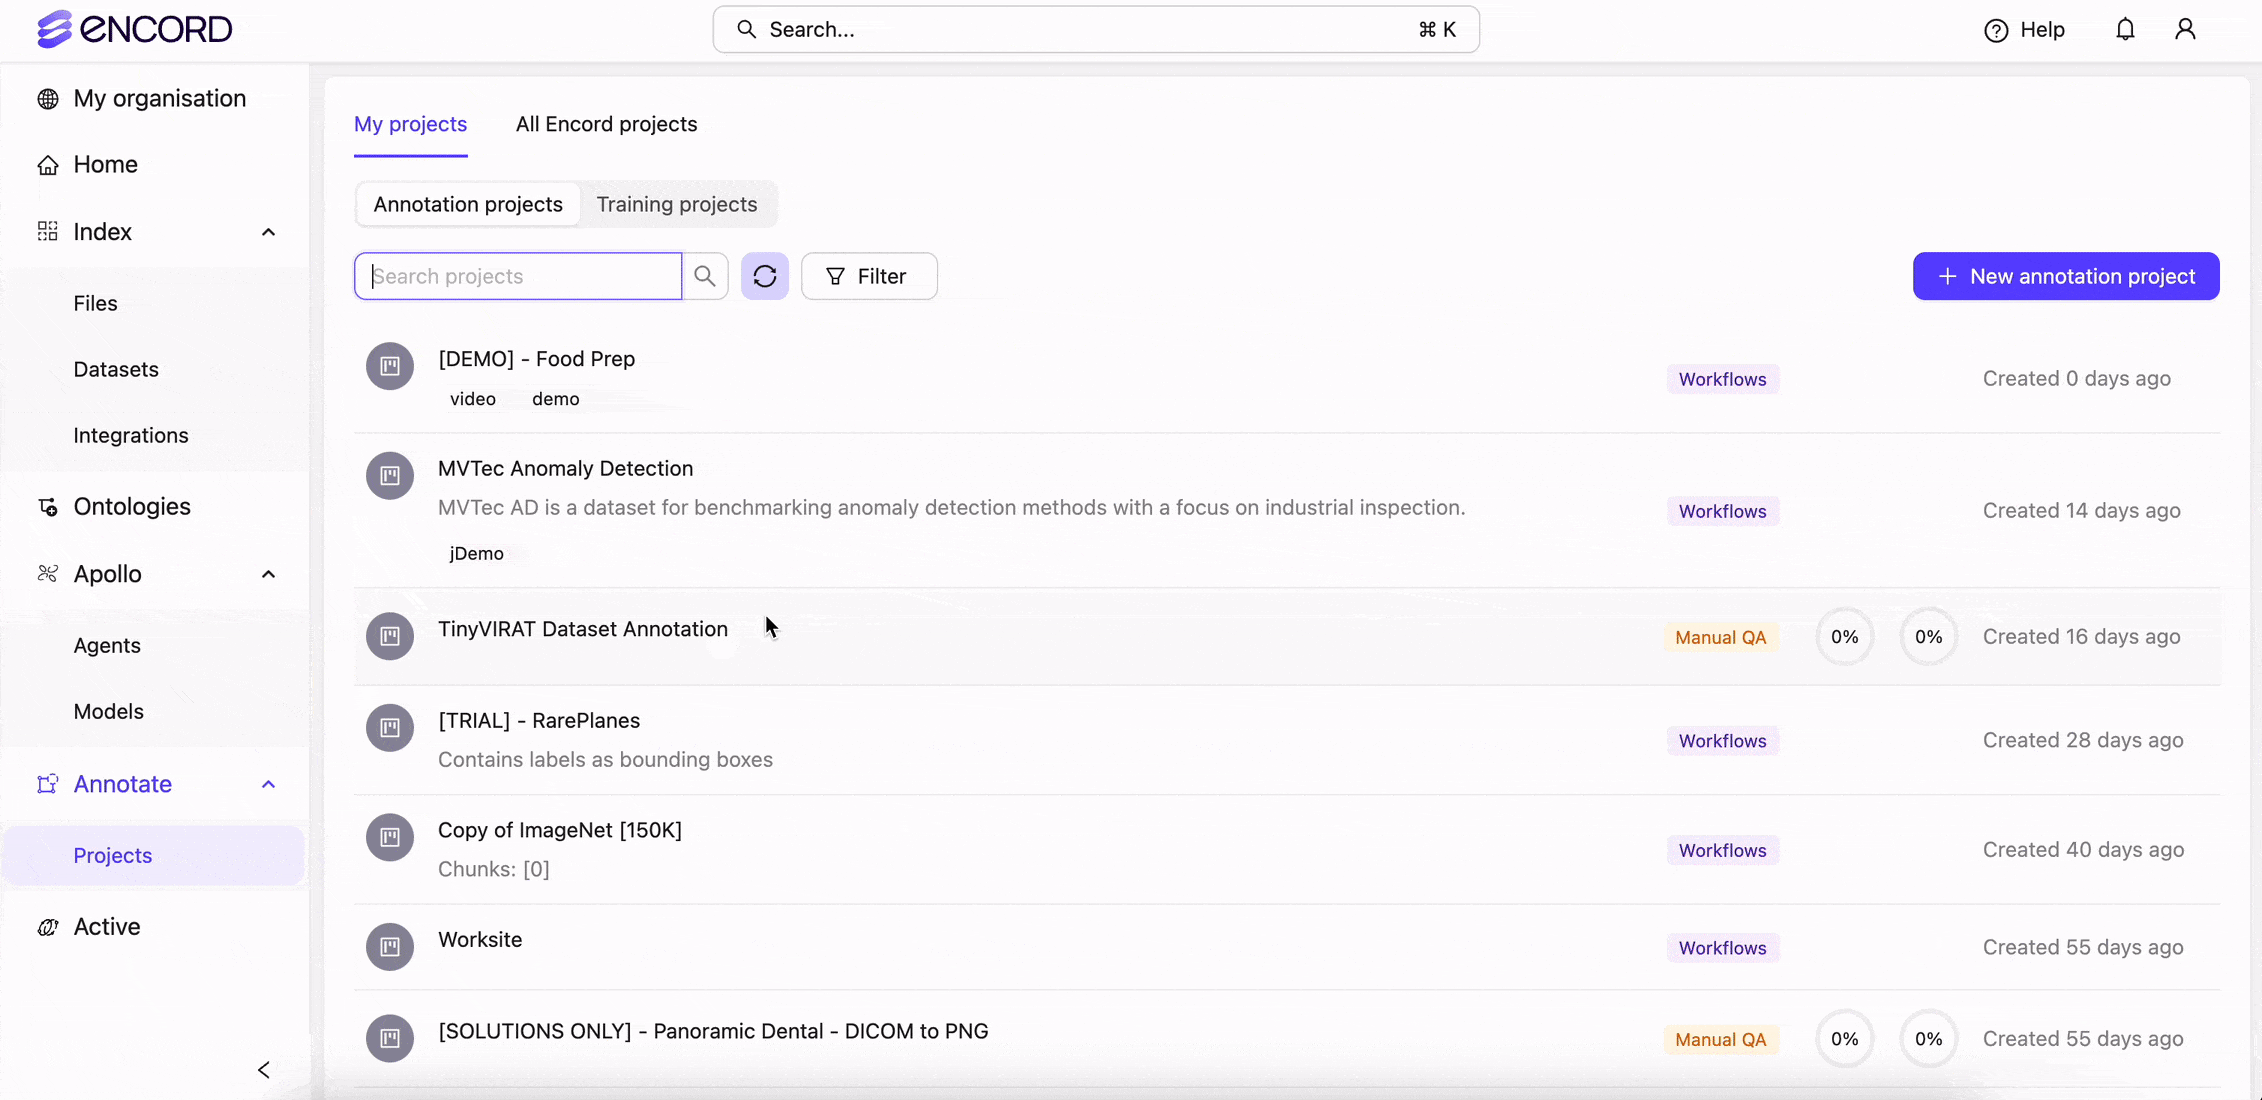The width and height of the screenshot is (2262, 1100).
Task: Select Annotation projects toggle
Action: [x=468, y=204]
